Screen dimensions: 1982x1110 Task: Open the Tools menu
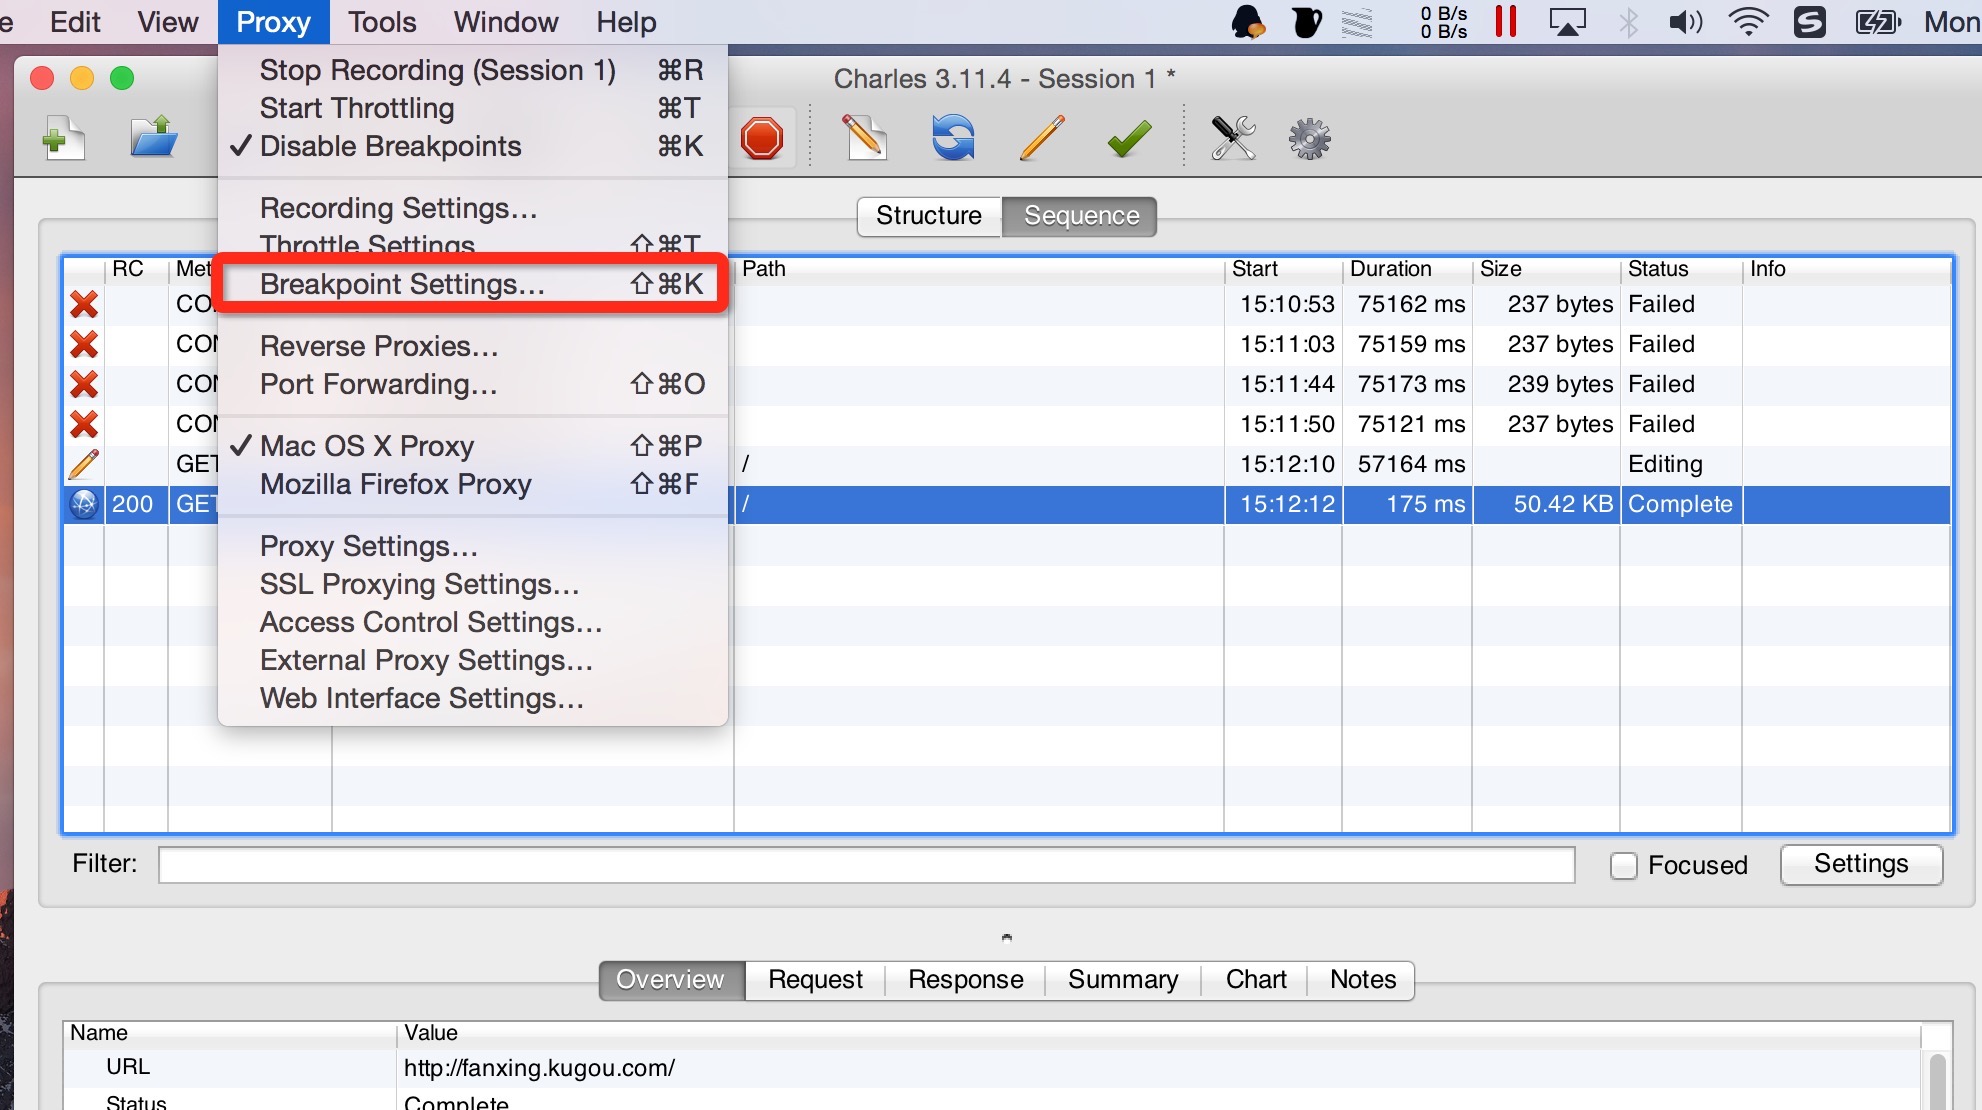[x=382, y=22]
